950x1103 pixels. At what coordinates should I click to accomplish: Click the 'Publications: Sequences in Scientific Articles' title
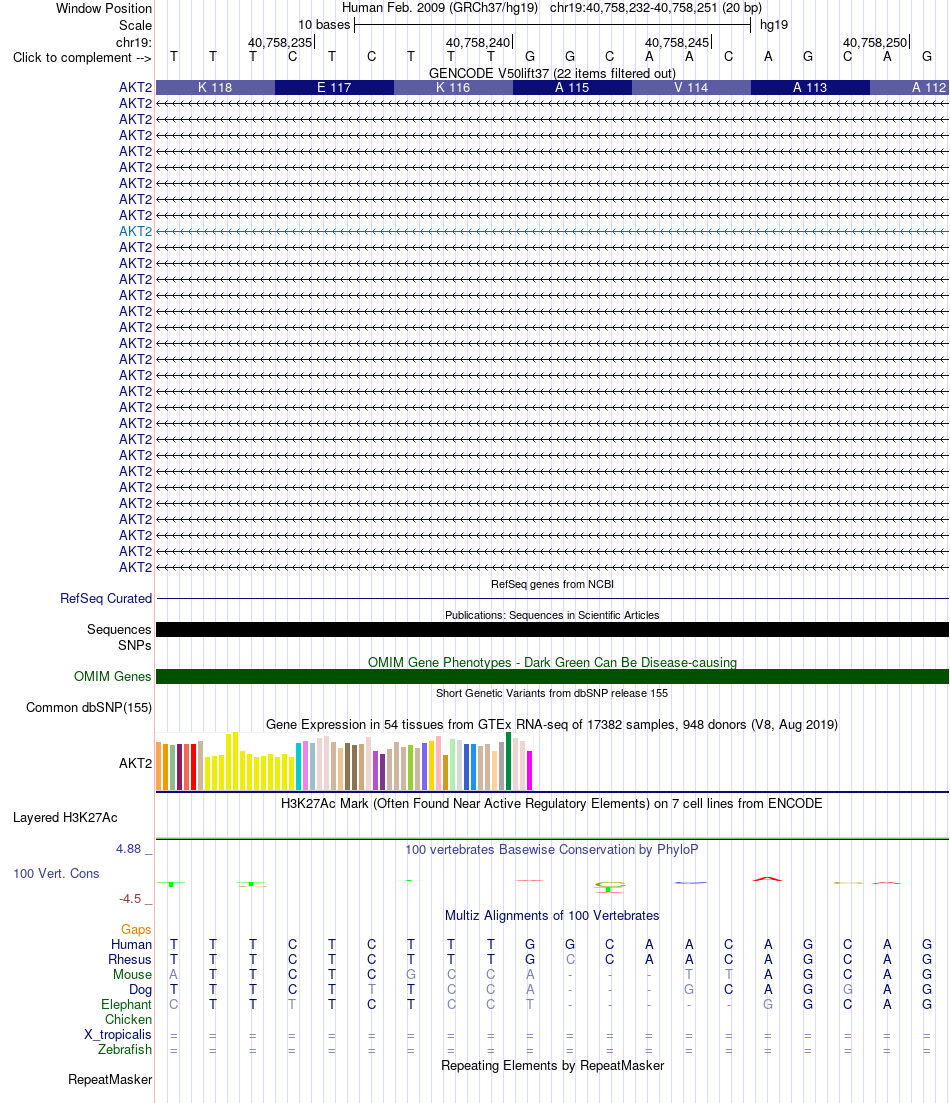pos(552,615)
